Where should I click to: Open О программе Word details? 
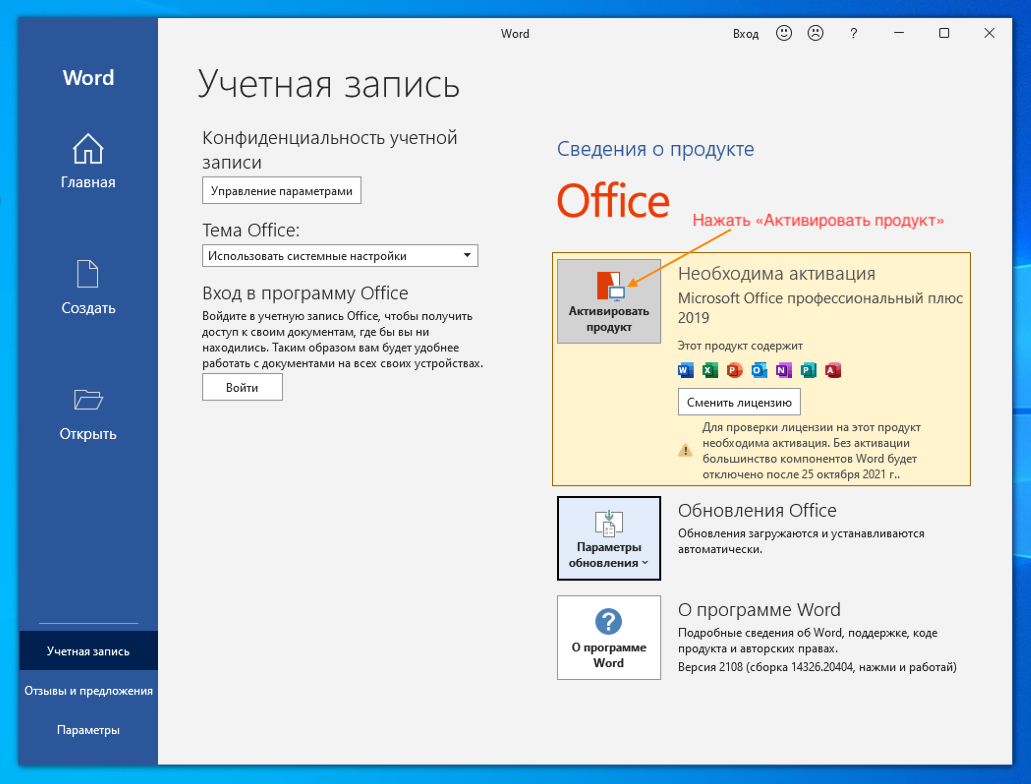tap(609, 637)
